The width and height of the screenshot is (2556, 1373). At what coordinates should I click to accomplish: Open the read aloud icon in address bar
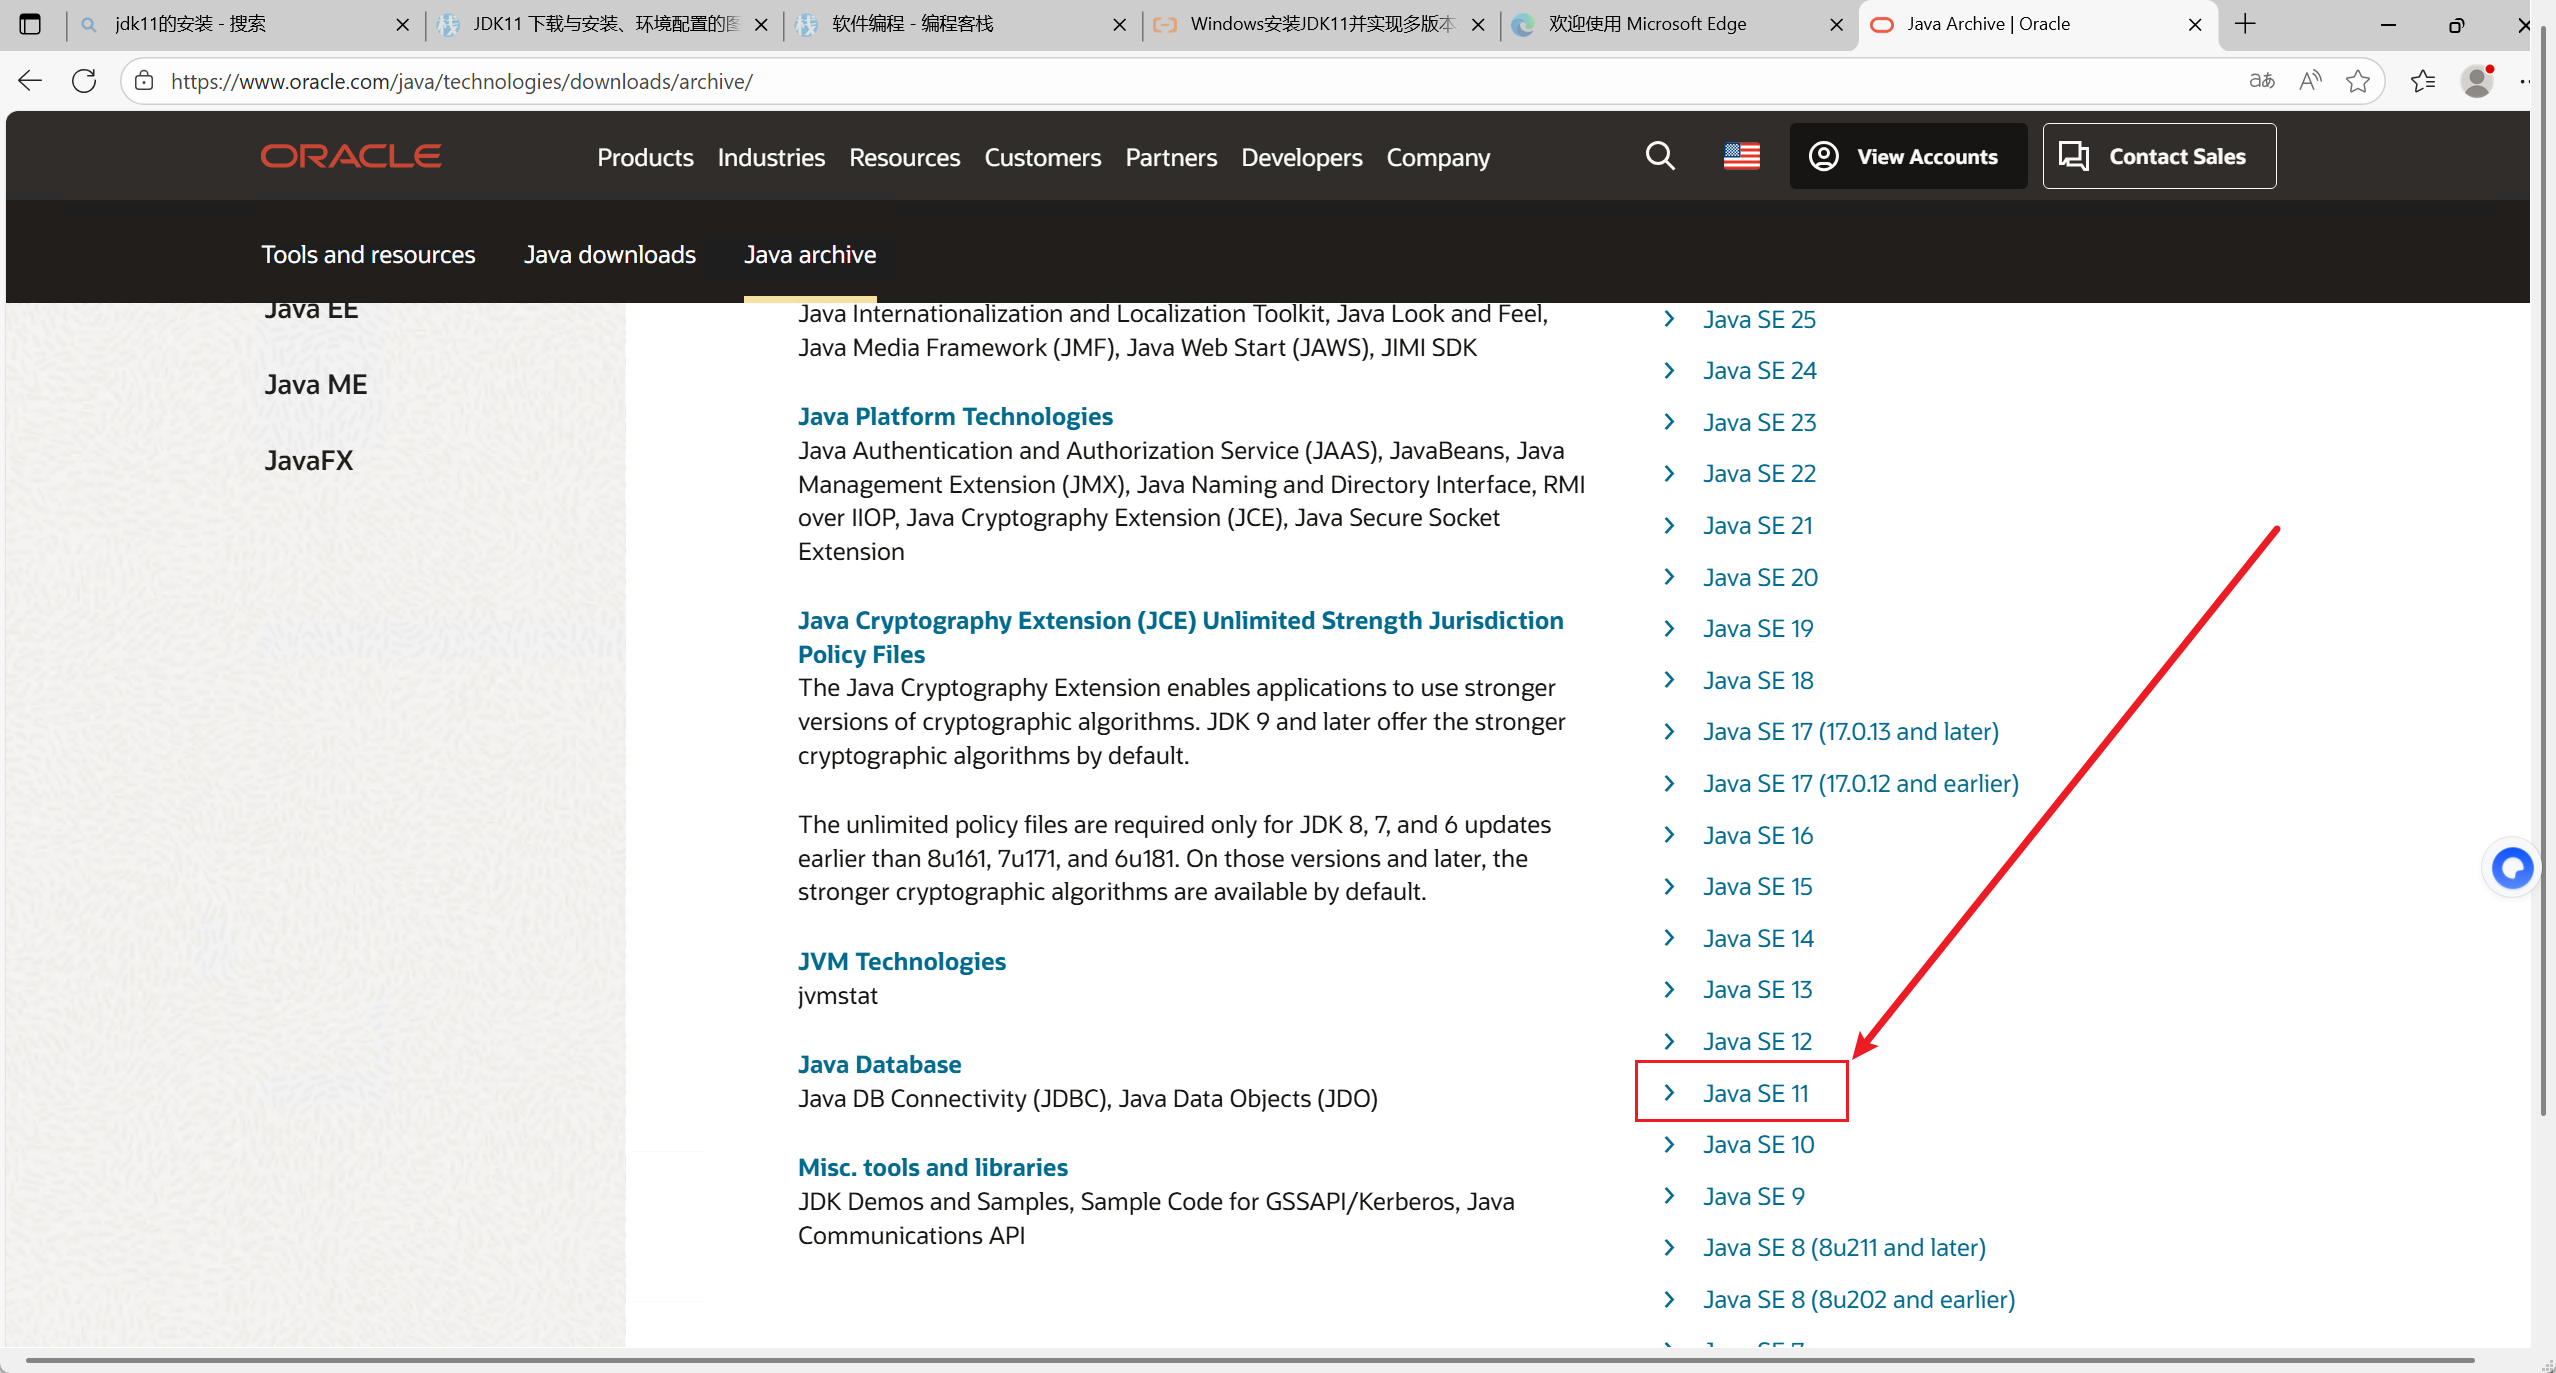2310,81
